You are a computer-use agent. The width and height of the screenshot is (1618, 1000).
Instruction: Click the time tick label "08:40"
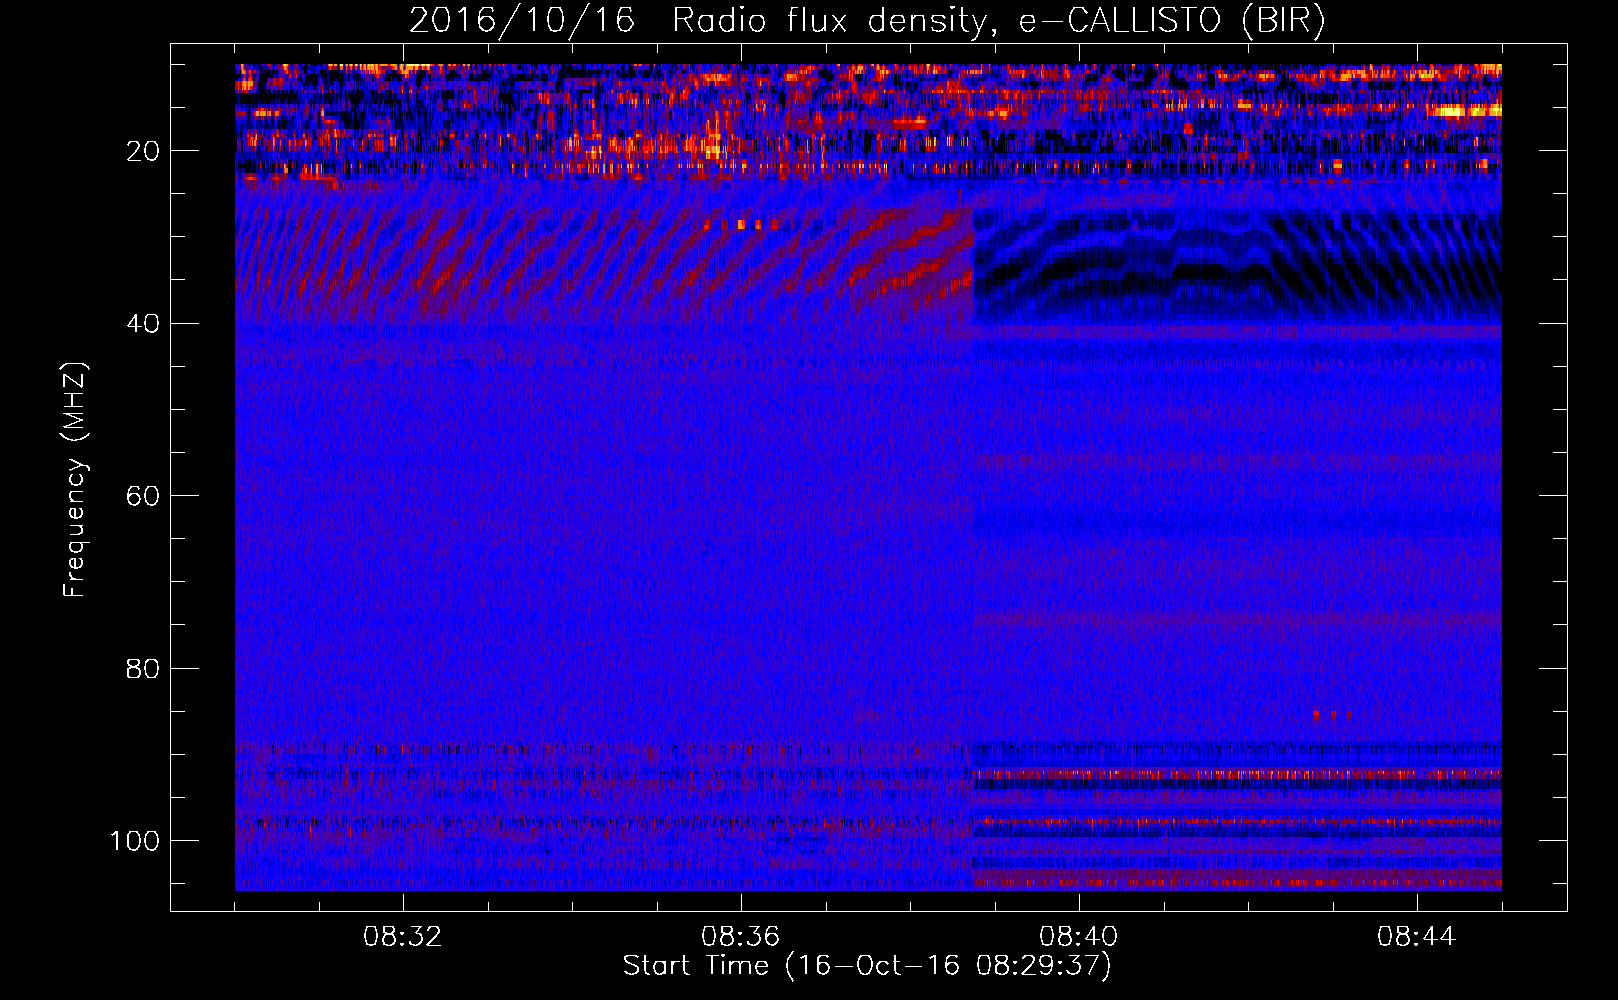point(1078,937)
